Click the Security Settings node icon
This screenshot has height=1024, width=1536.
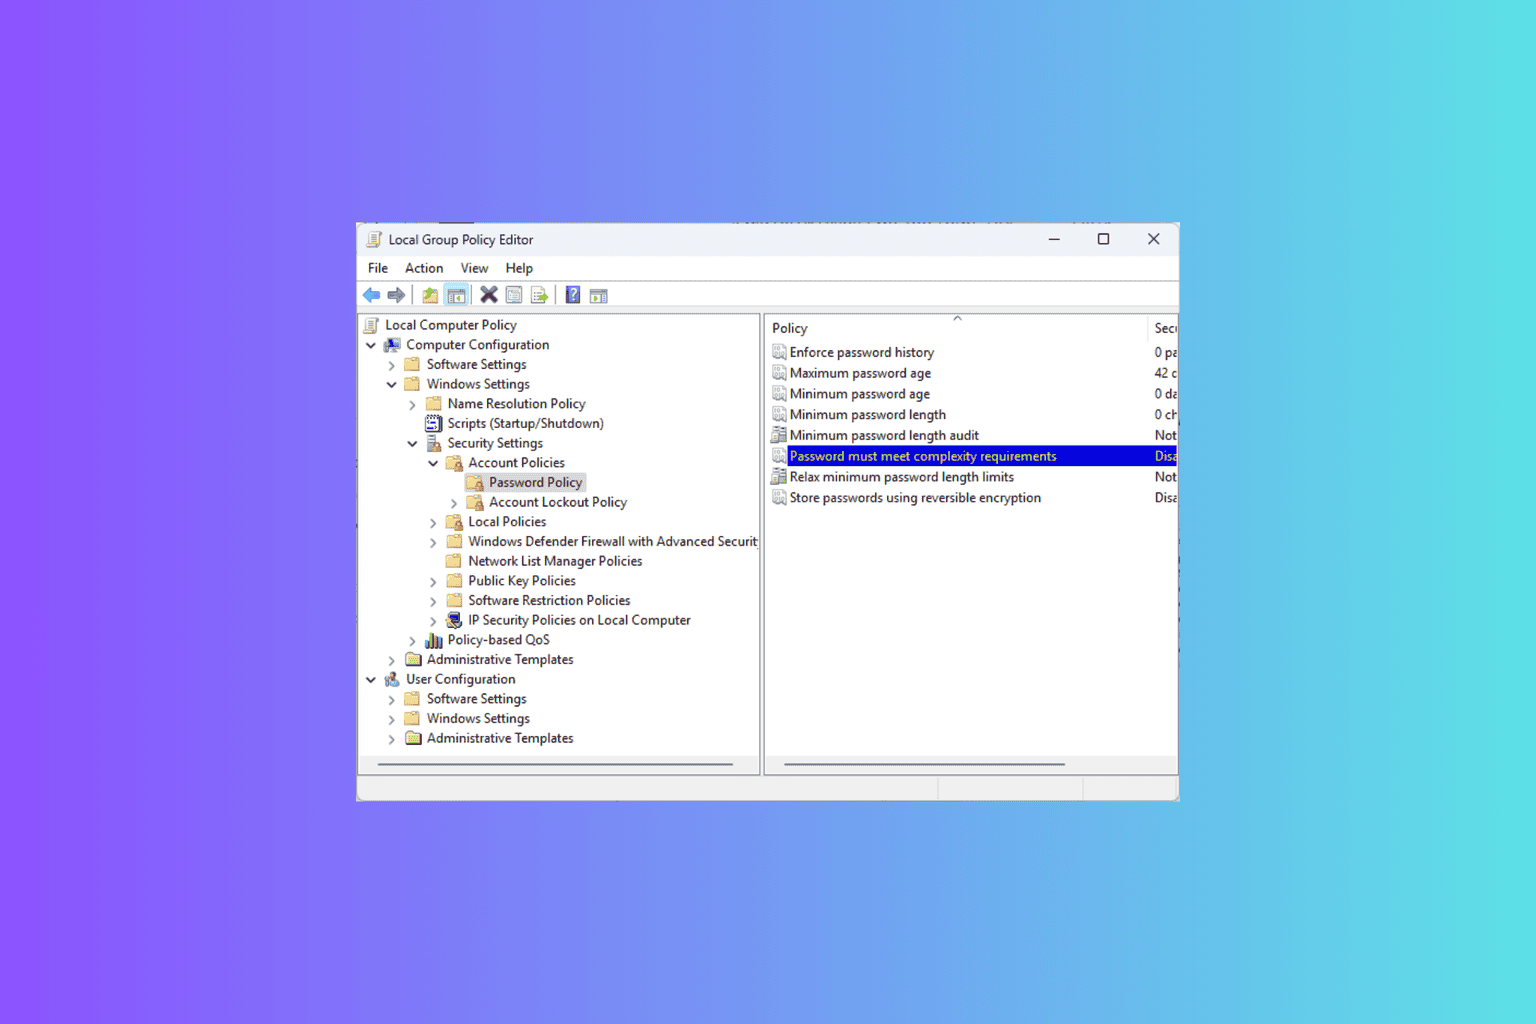pyautogui.click(x=434, y=443)
